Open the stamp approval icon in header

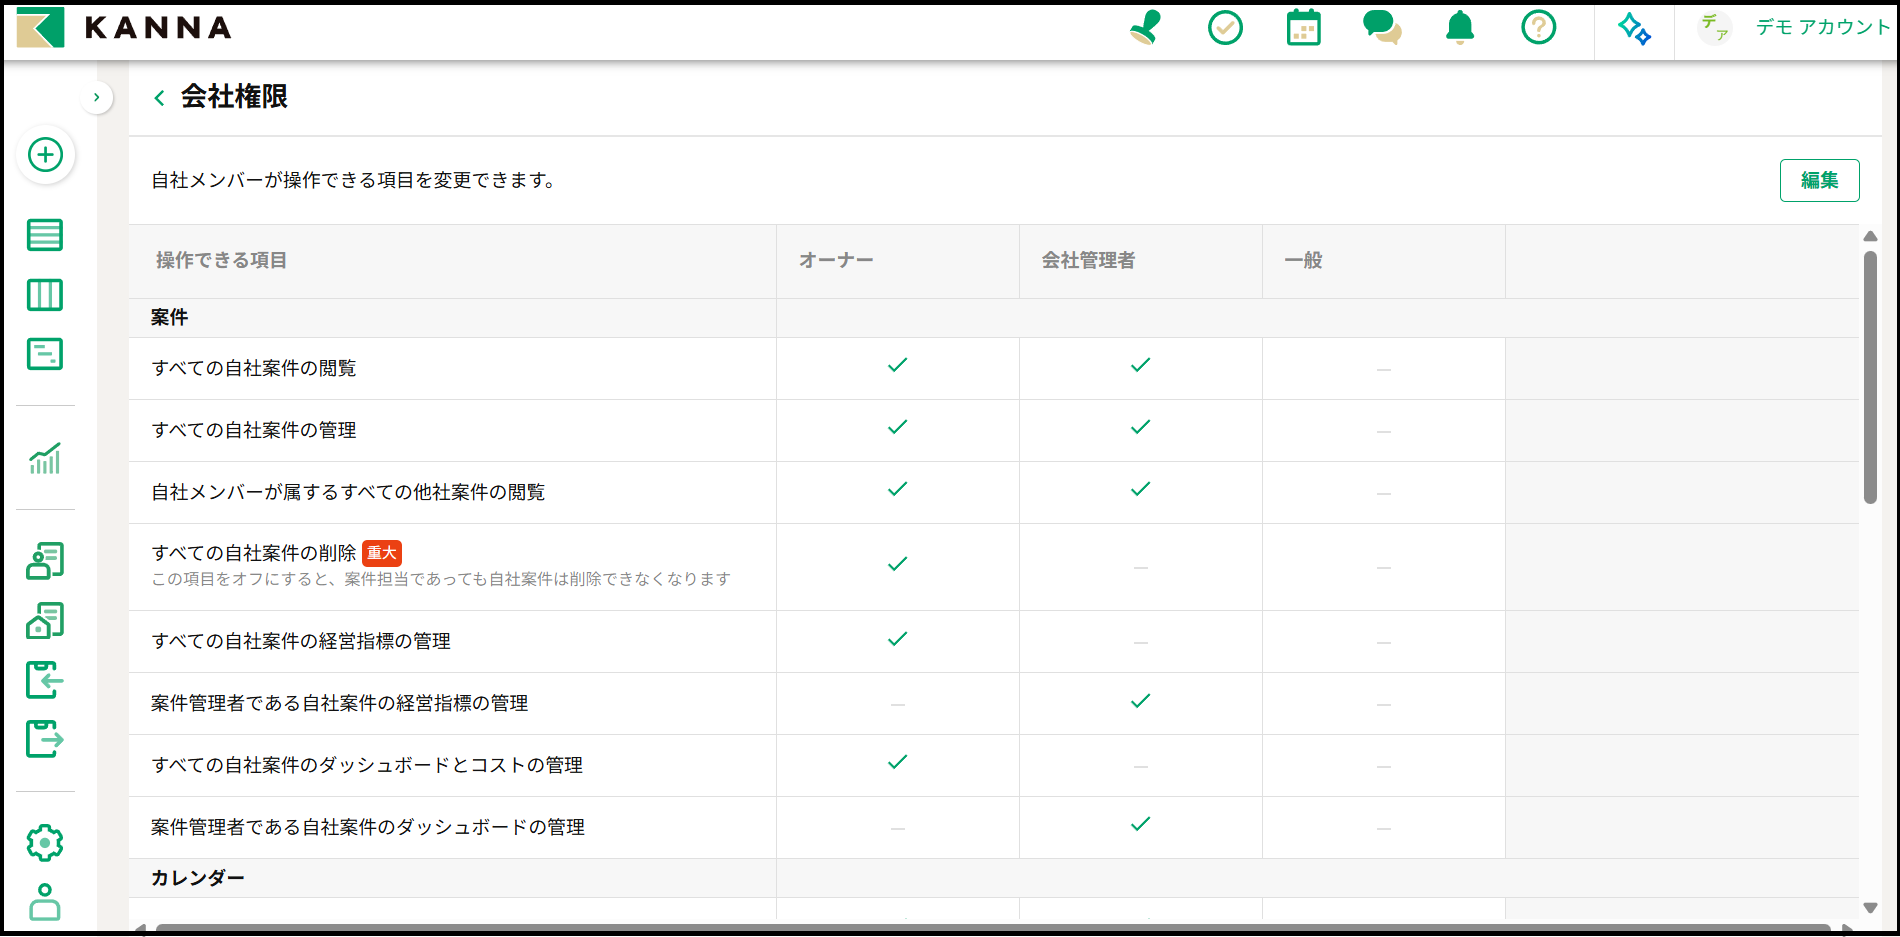coord(1146,28)
